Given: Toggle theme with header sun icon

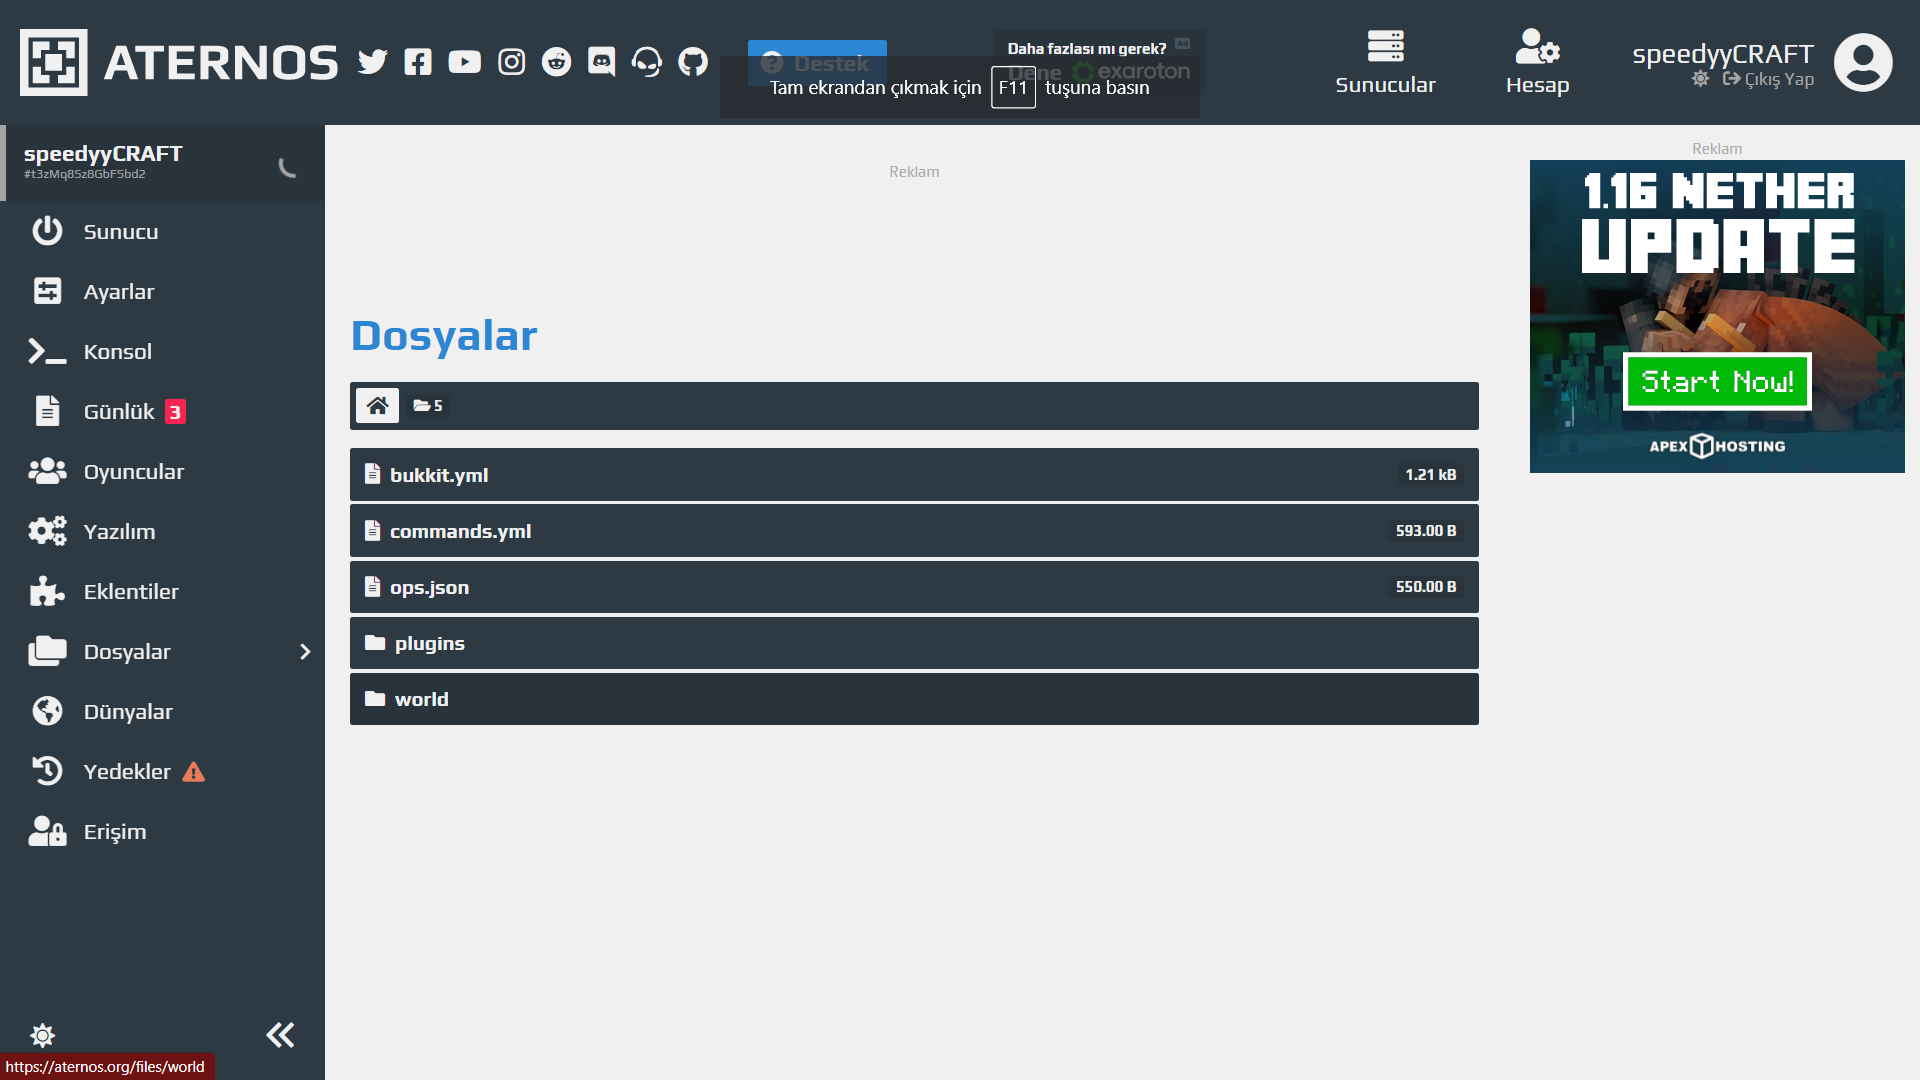Looking at the screenshot, I should [1700, 79].
